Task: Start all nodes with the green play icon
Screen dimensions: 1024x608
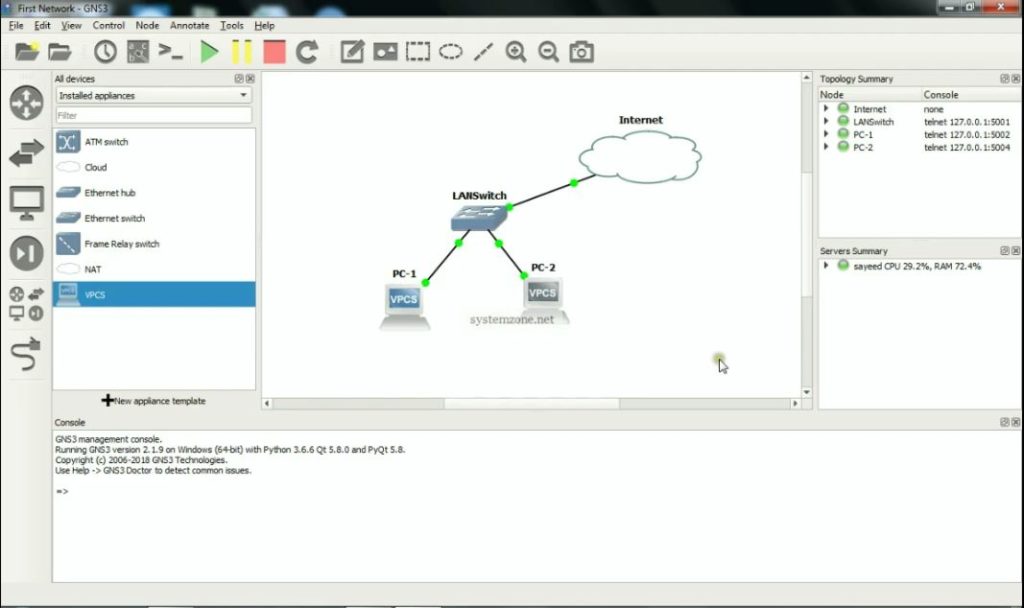Action: pyautogui.click(x=209, y=51)
